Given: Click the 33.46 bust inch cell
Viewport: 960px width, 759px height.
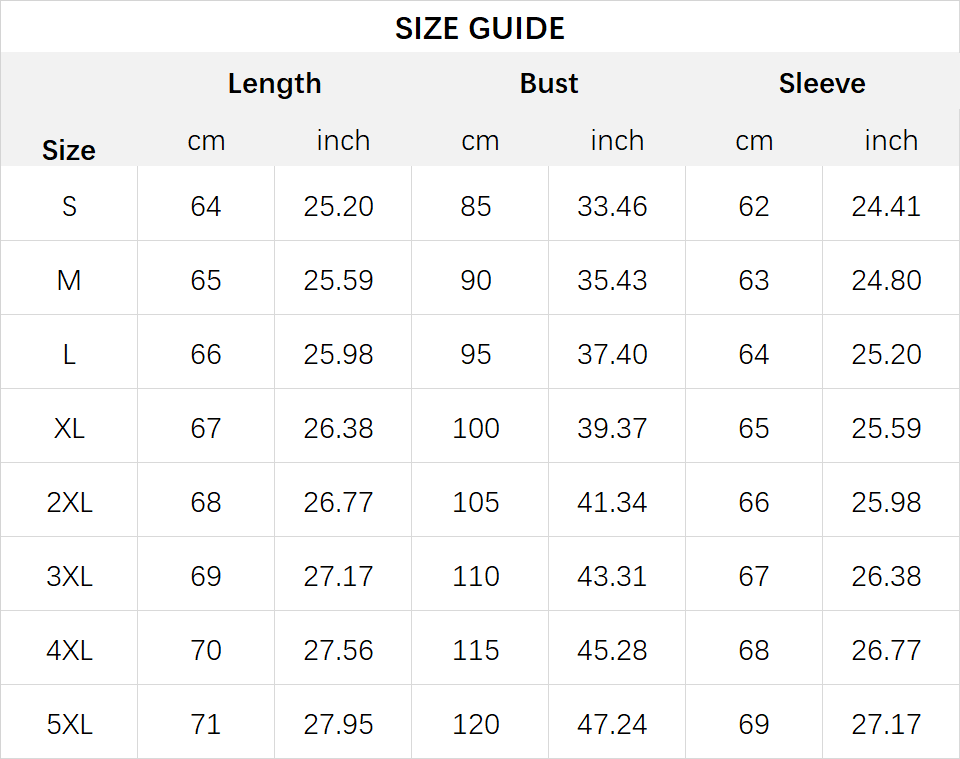Looking at the screenshot, I should pyautogui.click(x=612, y=206).
